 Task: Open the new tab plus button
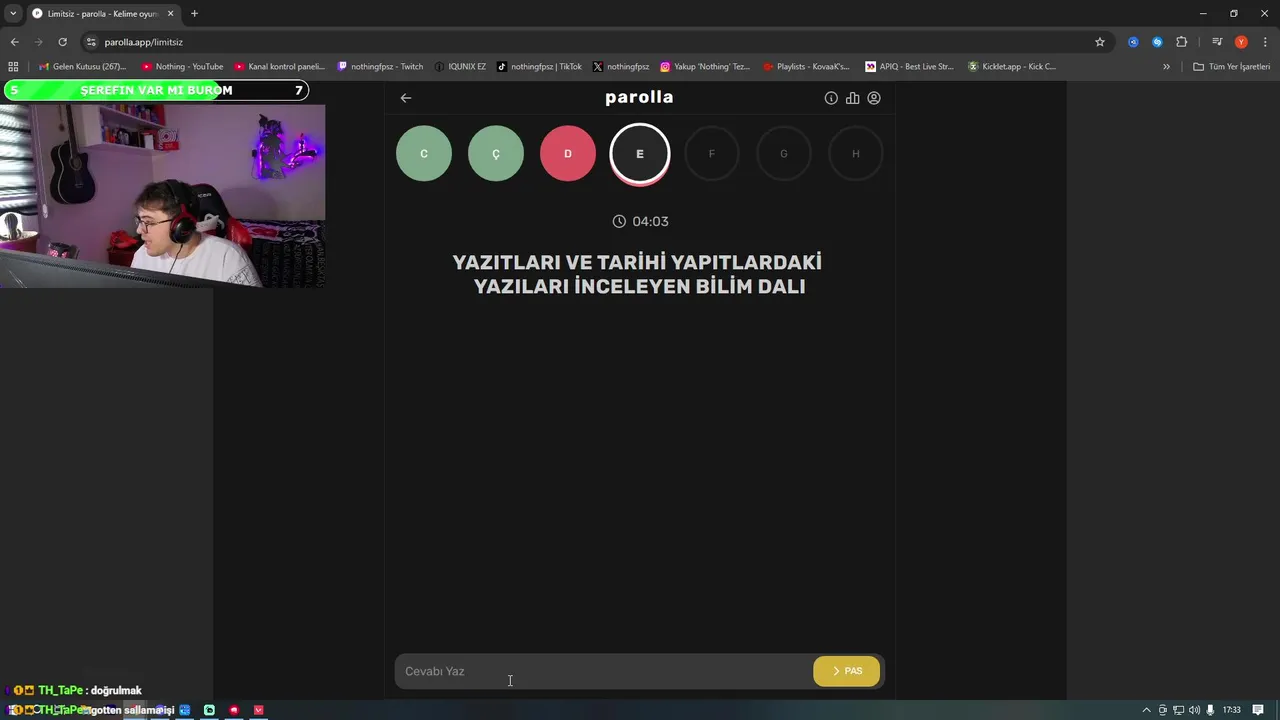194,14
